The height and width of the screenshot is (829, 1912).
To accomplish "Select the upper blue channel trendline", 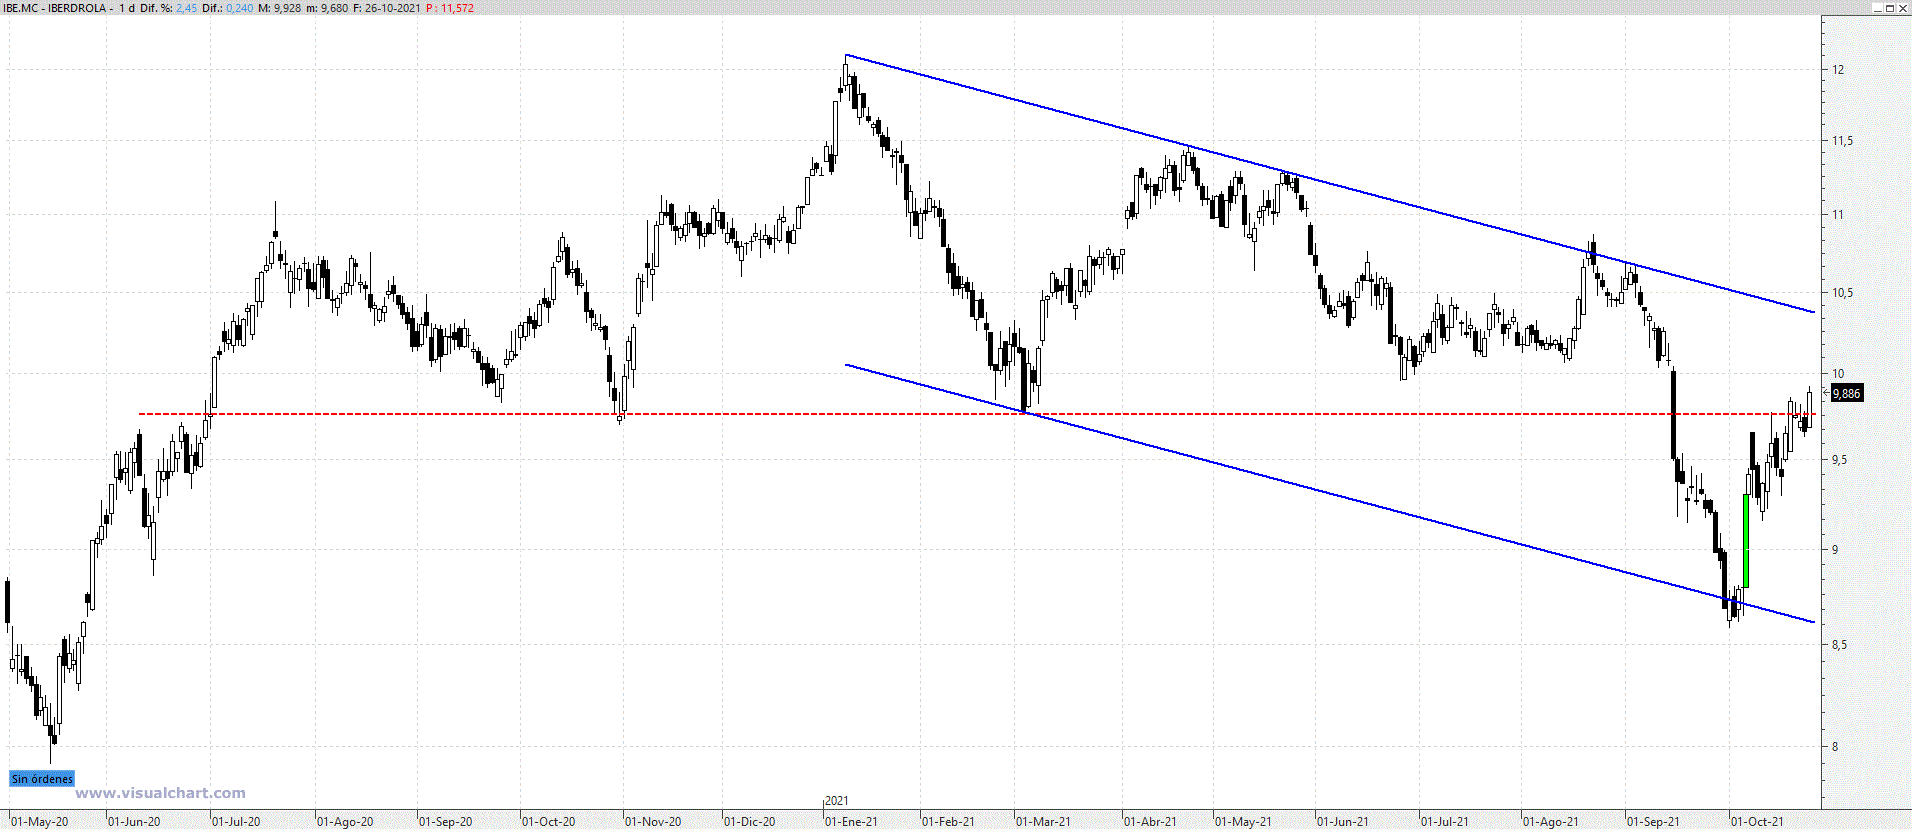I will coord(1400,204).
